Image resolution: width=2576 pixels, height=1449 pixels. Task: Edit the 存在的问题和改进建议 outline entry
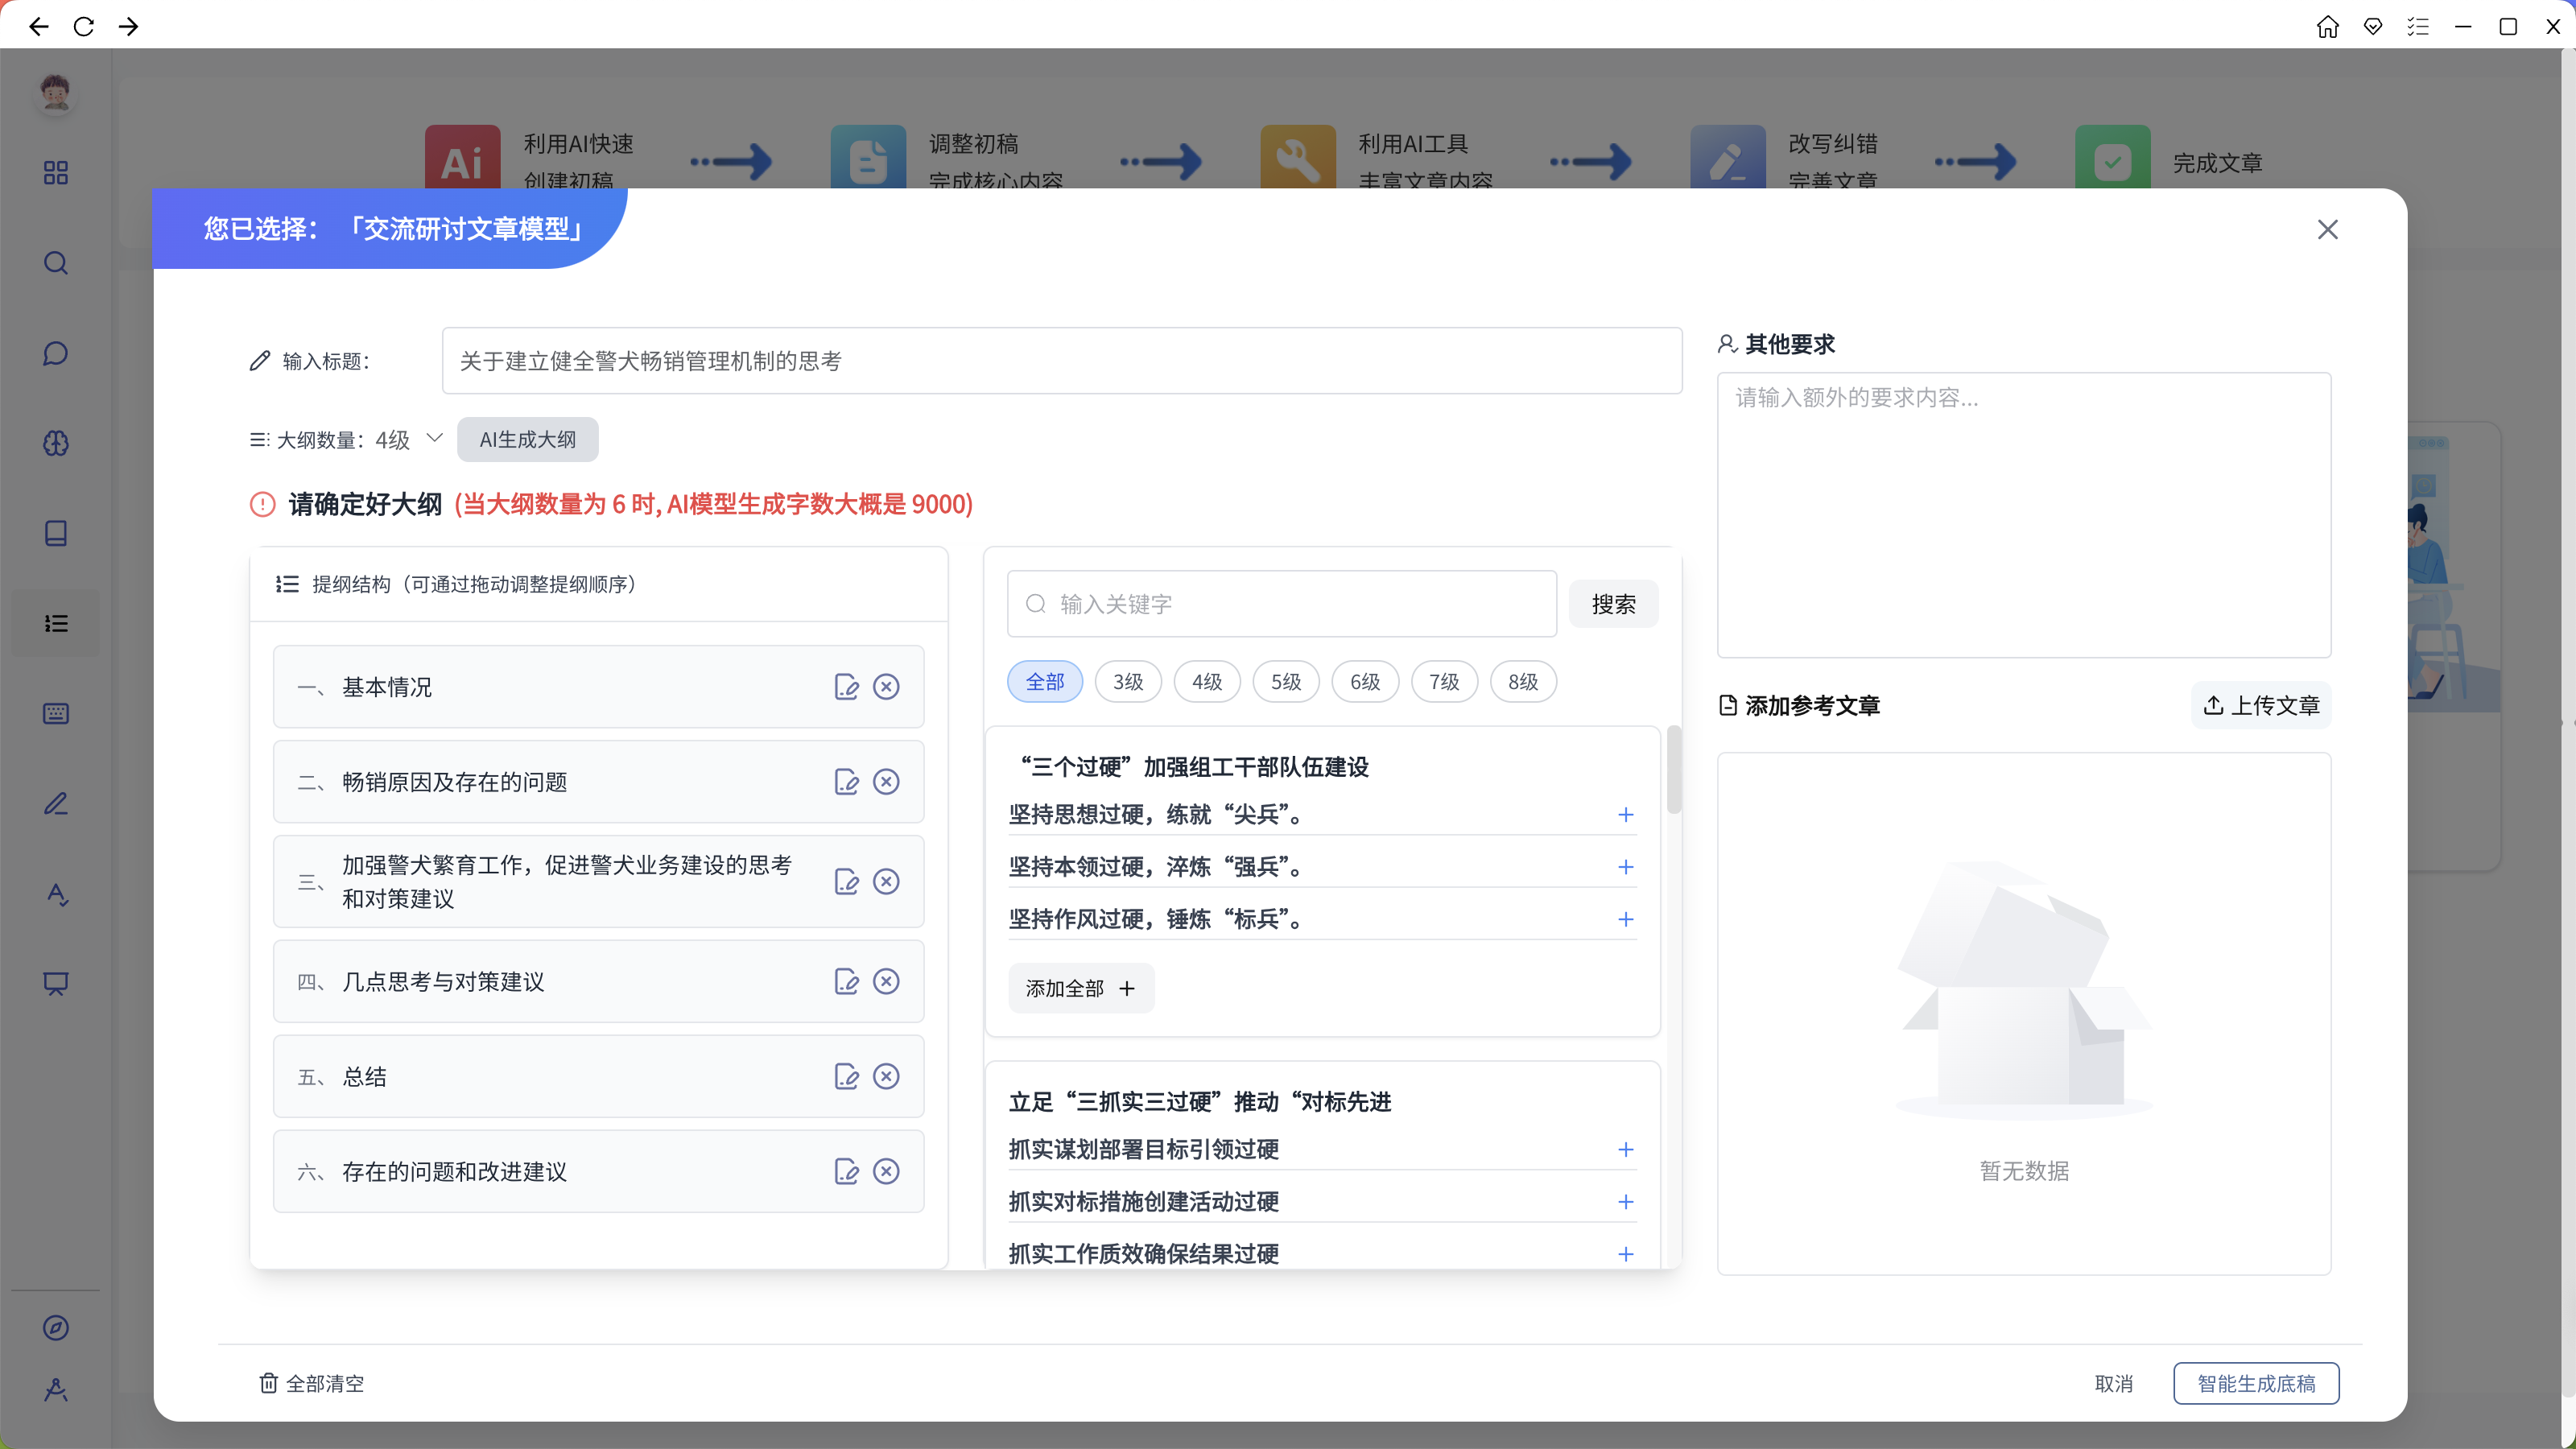[x=846, y=1172]
